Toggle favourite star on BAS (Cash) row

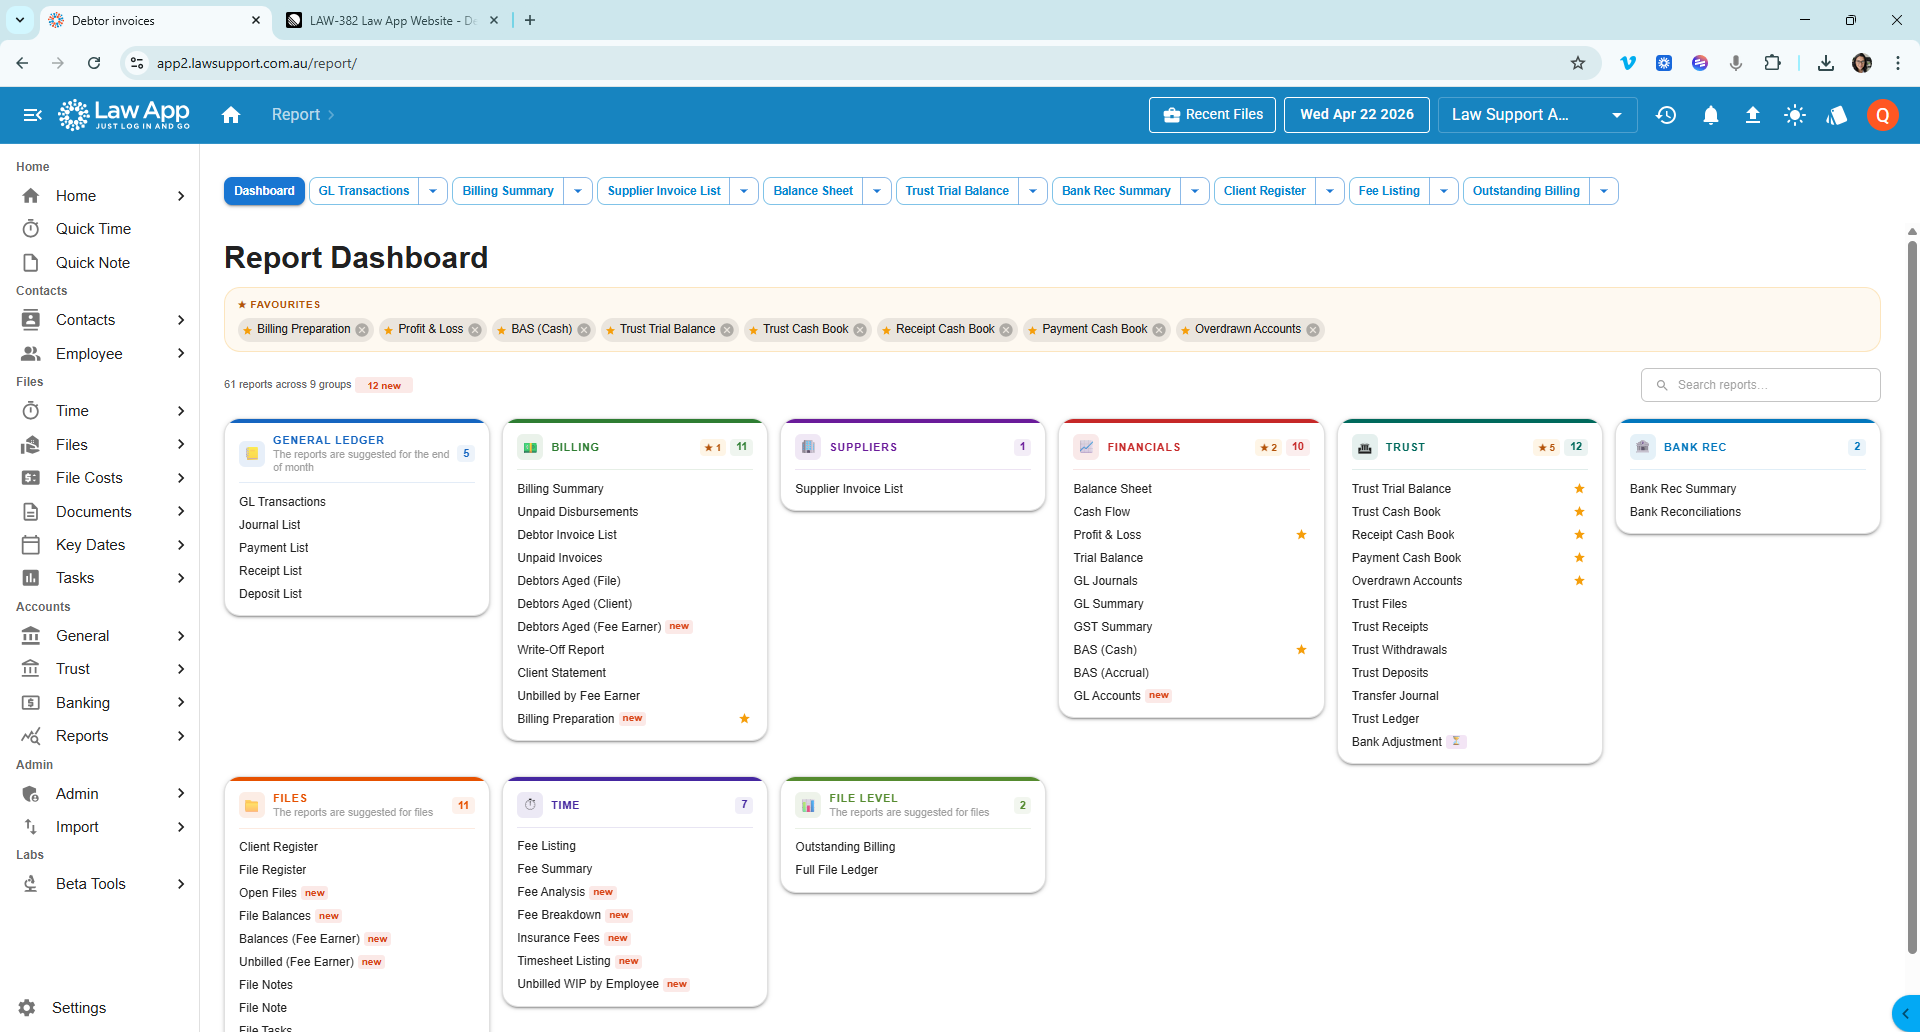pos(1301,650)
